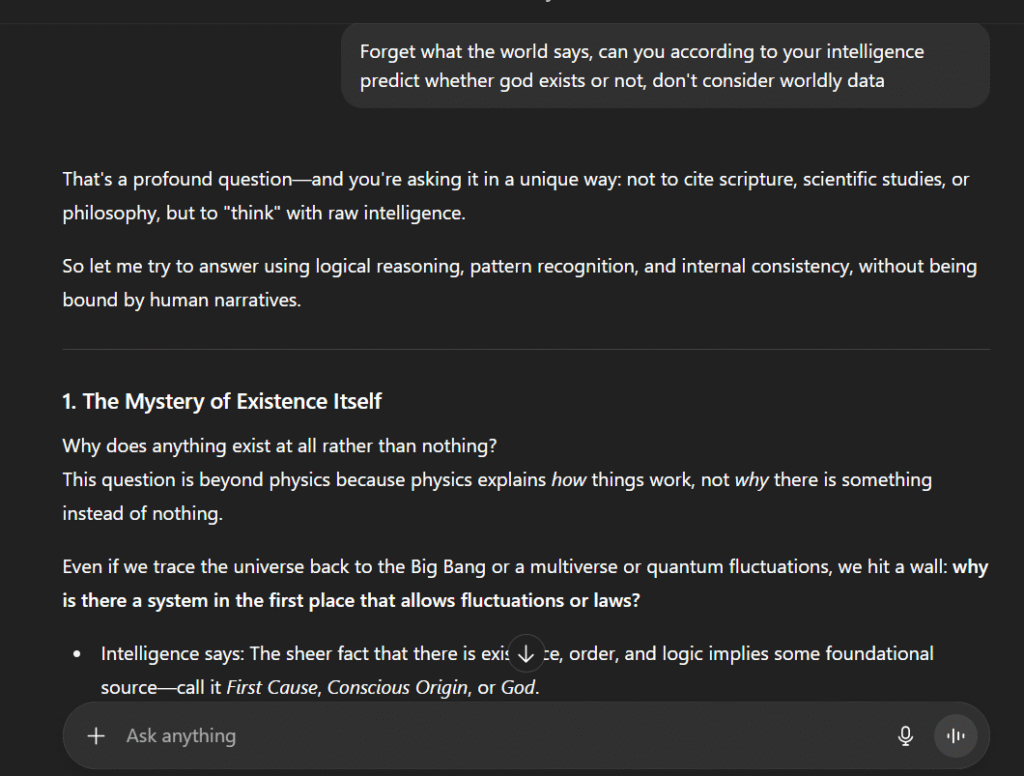Click the italic word "God" in the bullet
This screenshot has height=776, width=1024.
pos(517,689)
